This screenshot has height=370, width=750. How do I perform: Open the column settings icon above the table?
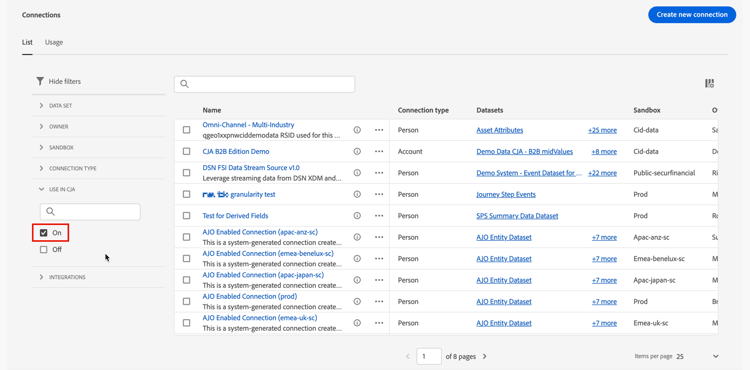point(709,84)
